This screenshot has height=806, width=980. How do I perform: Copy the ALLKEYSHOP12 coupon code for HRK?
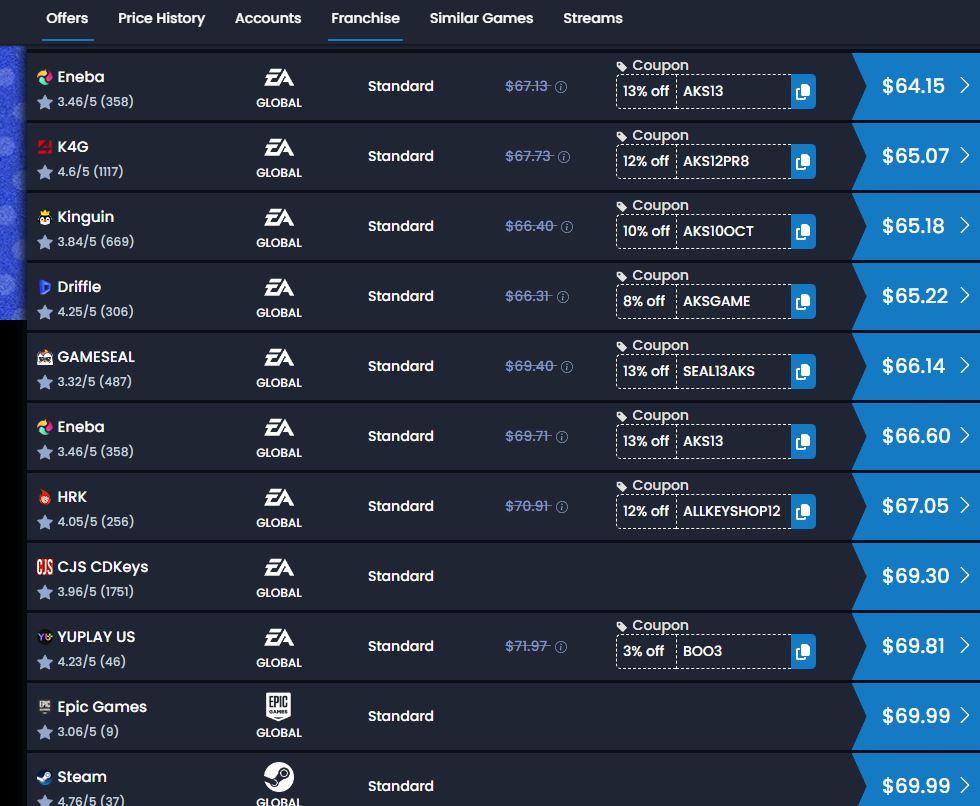(803, 512)
